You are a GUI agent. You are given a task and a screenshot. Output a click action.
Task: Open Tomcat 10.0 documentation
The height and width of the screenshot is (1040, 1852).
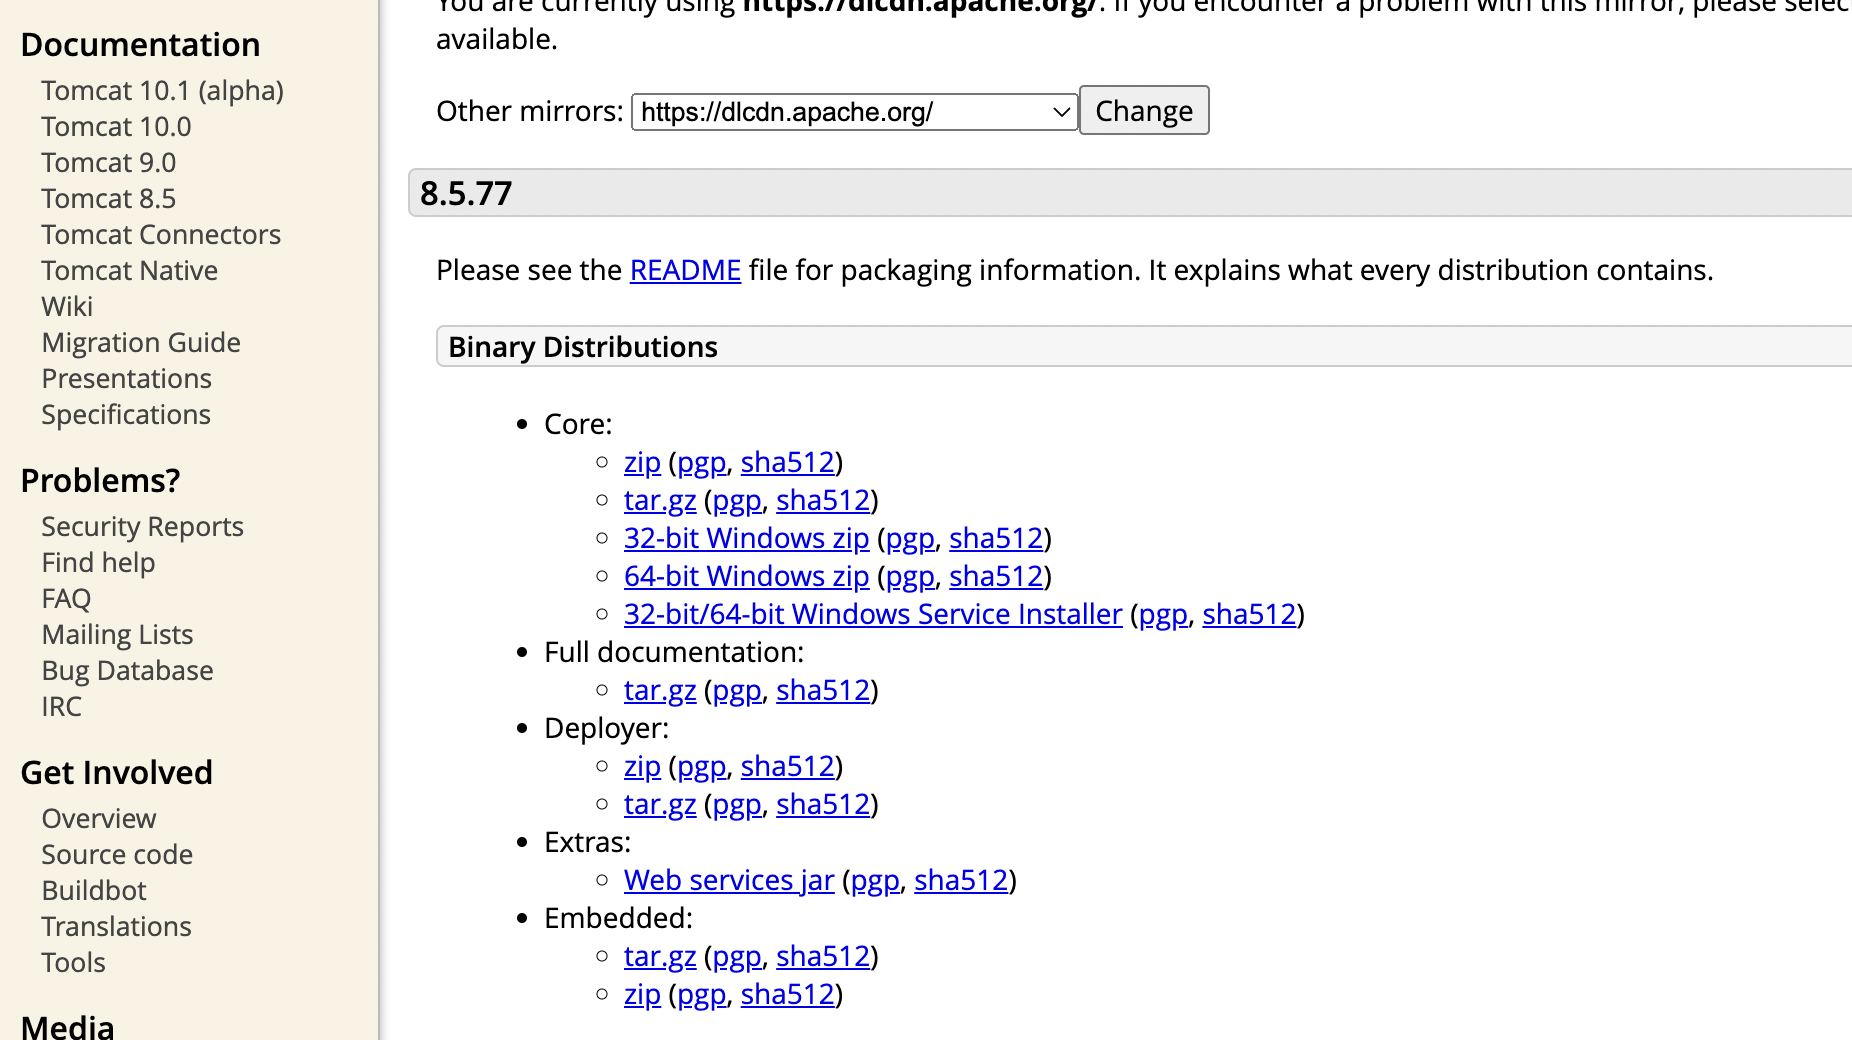[116, 127]
